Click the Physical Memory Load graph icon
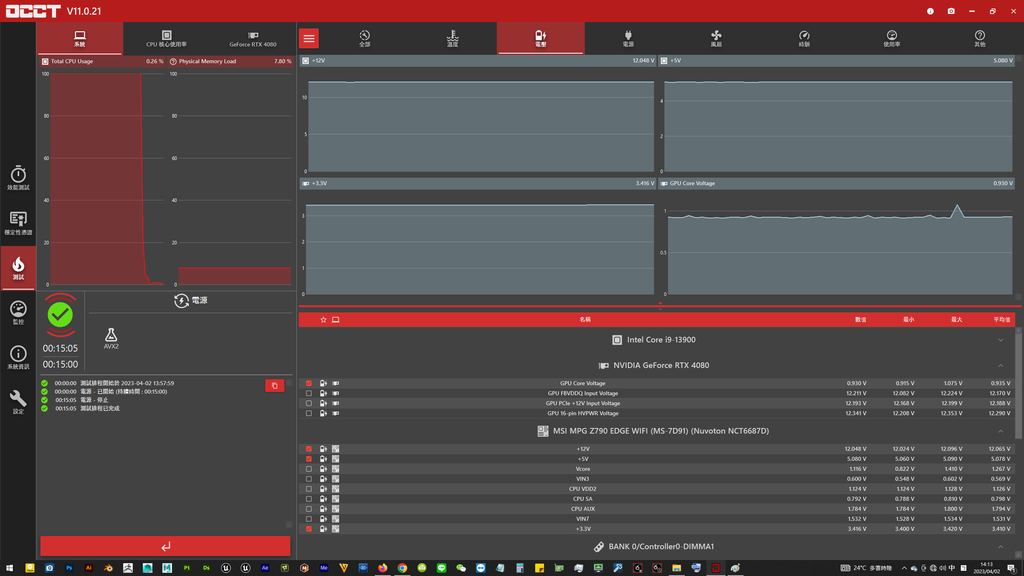 pos(173,61)
